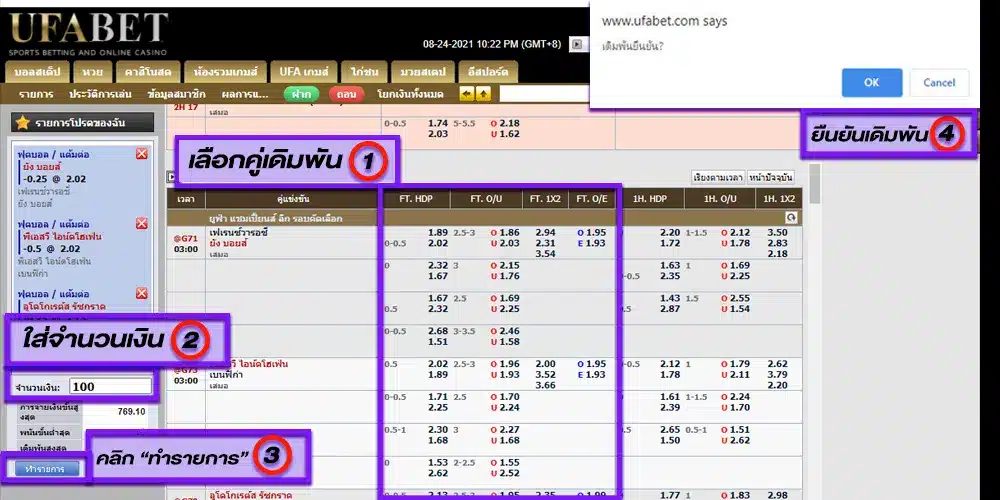Image resolution: width=1000 pixels, height=500 pixels.
Task: Remove the -0.5 @ 2.02 bet slip with X
Action: [142, 223]
